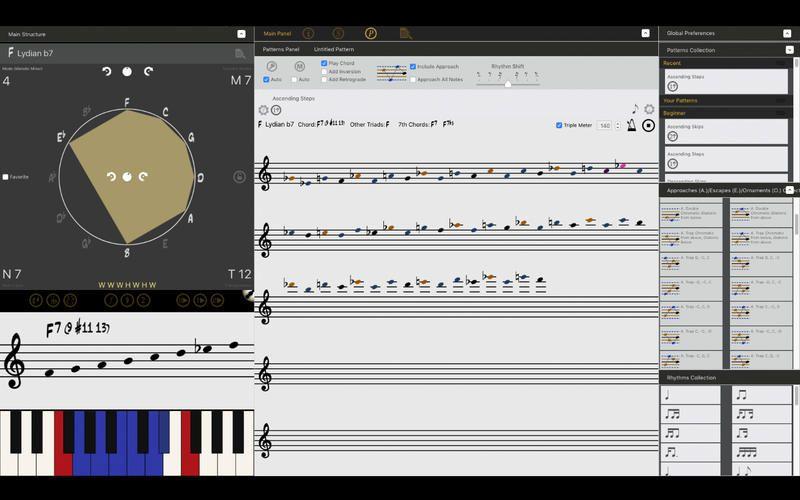
Task: Collapse the Global Preferences panel
Action: pos(788,33)
